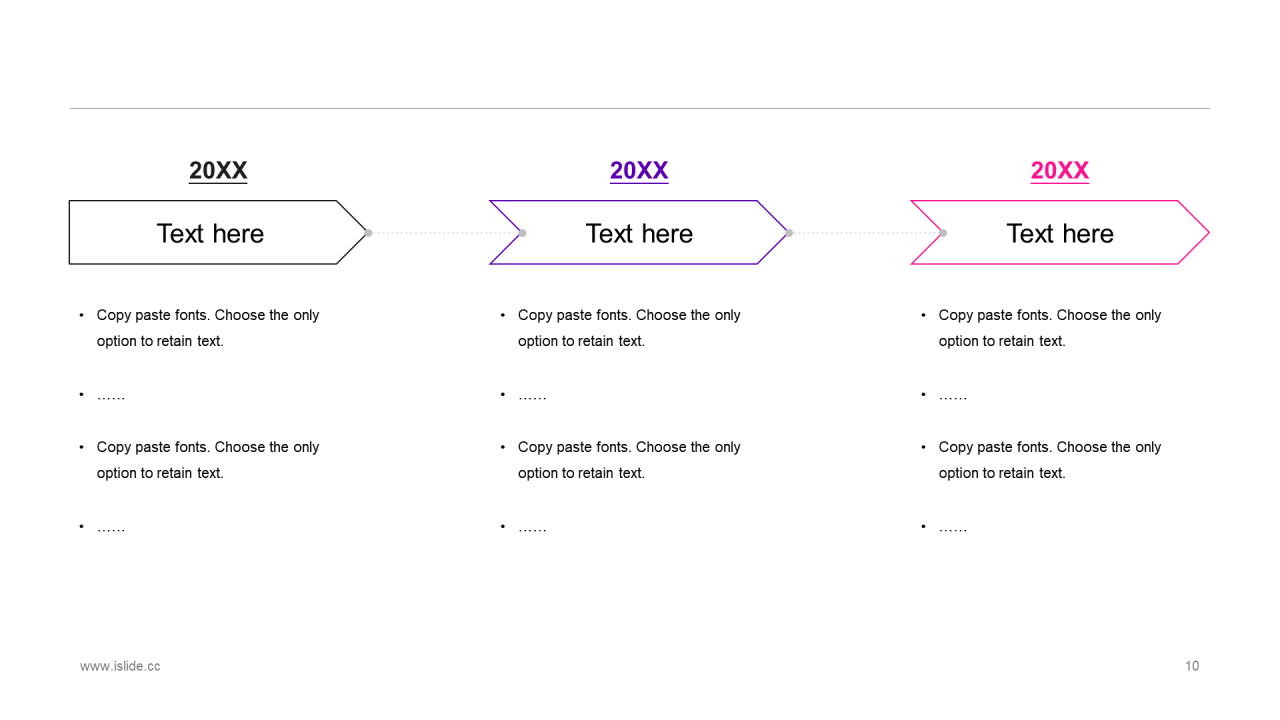The height and width of the screenshot is (720, 1280).
Task: Open the www.islide.cc footer link
Action: 120,666
